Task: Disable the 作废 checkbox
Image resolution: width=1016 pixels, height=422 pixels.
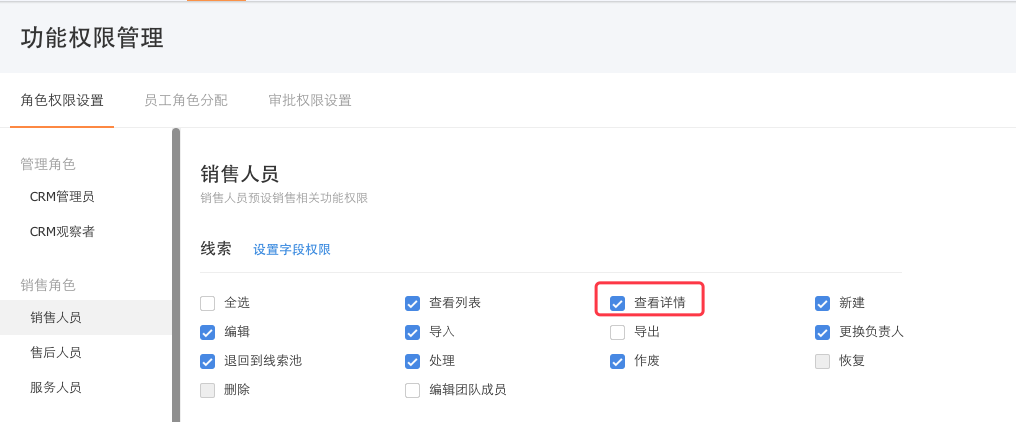Action: [617, 361]
